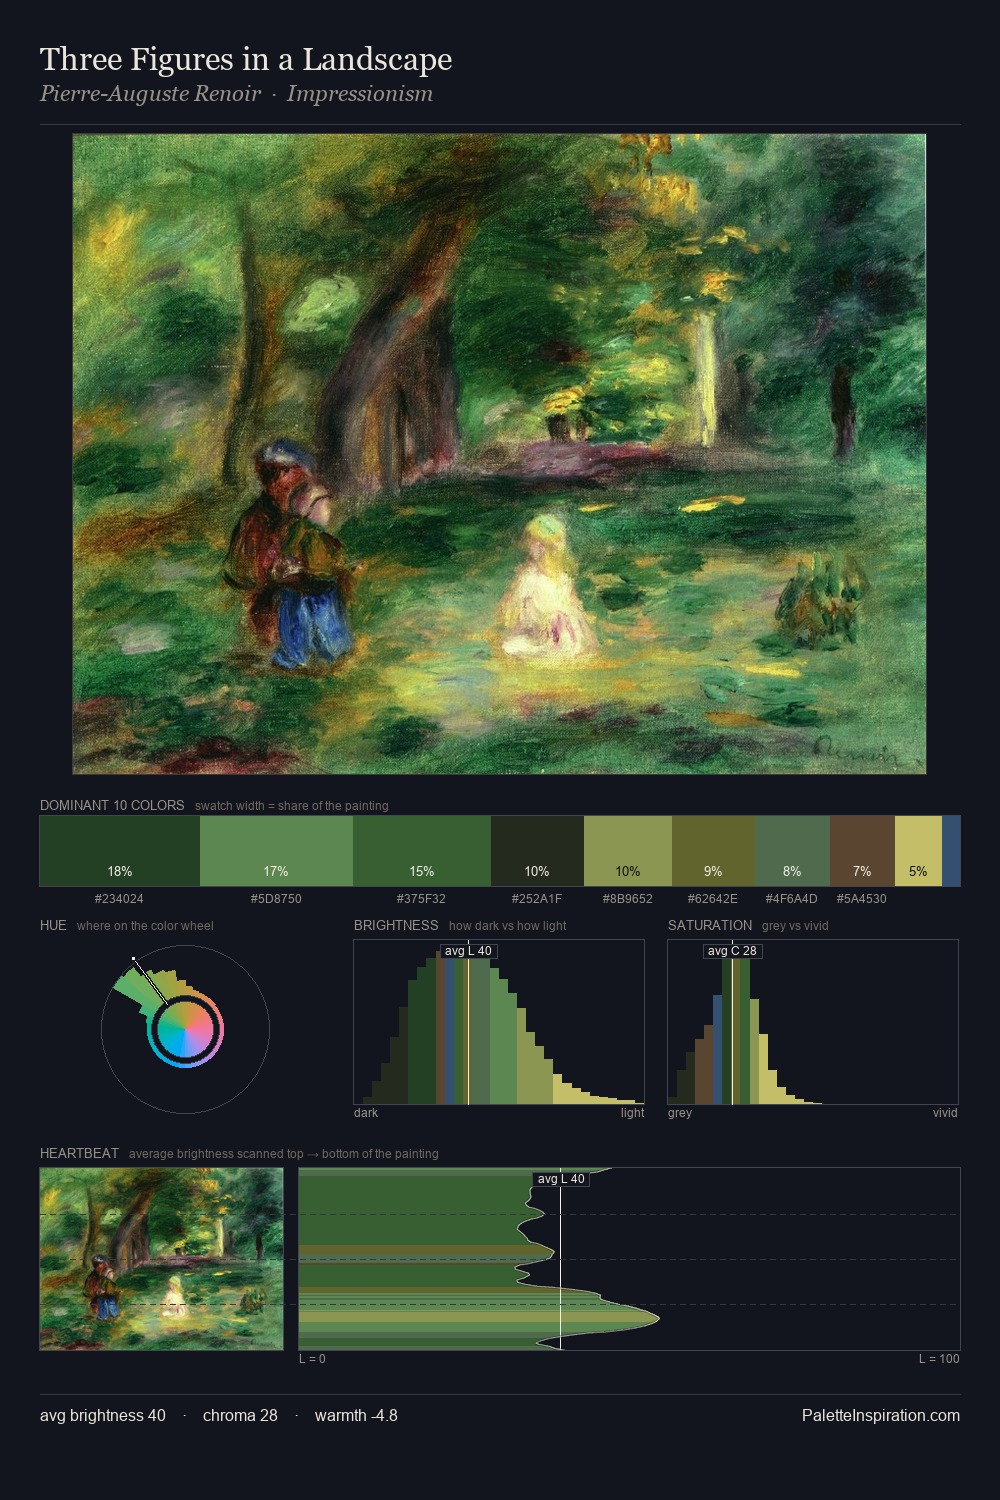1000x1500 pixels.
Task: Pick the narrow blue swatch at palette end
Action: pyautogui.click(x=951, y=851)
